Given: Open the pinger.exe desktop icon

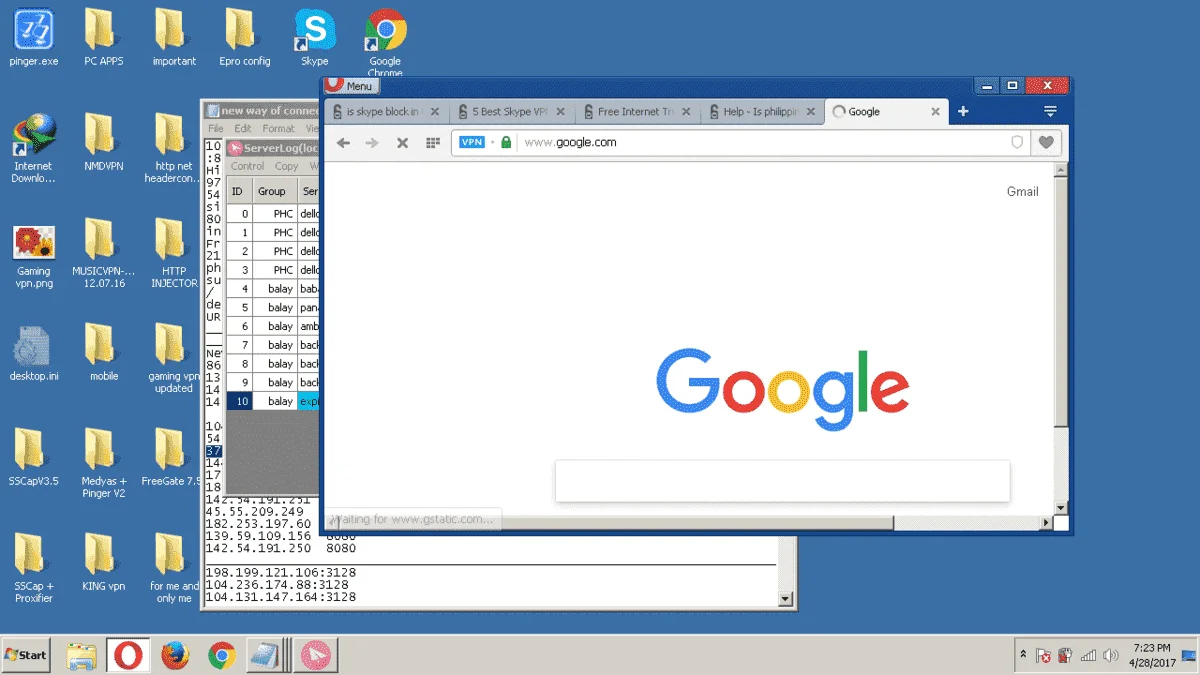Looking at the screenshot, I should pyautogui.click(x=33, y=38).
